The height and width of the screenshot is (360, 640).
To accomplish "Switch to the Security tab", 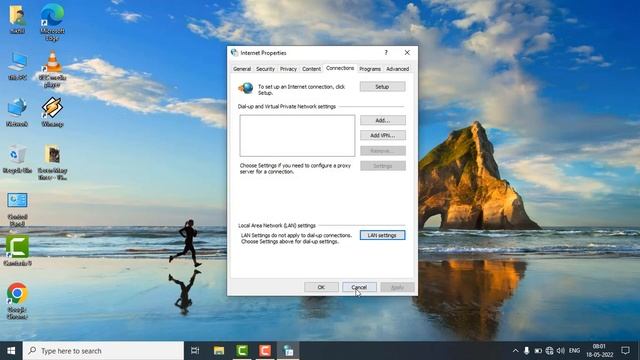I will click(265, 69).
